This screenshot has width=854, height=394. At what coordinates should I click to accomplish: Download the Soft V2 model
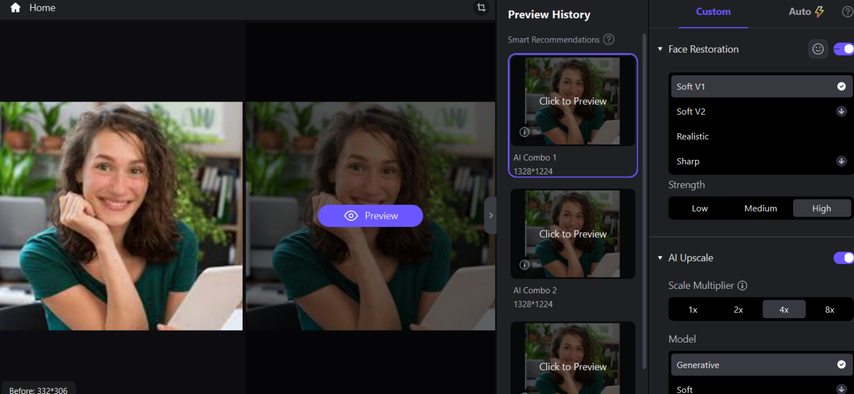click(841, 112)
